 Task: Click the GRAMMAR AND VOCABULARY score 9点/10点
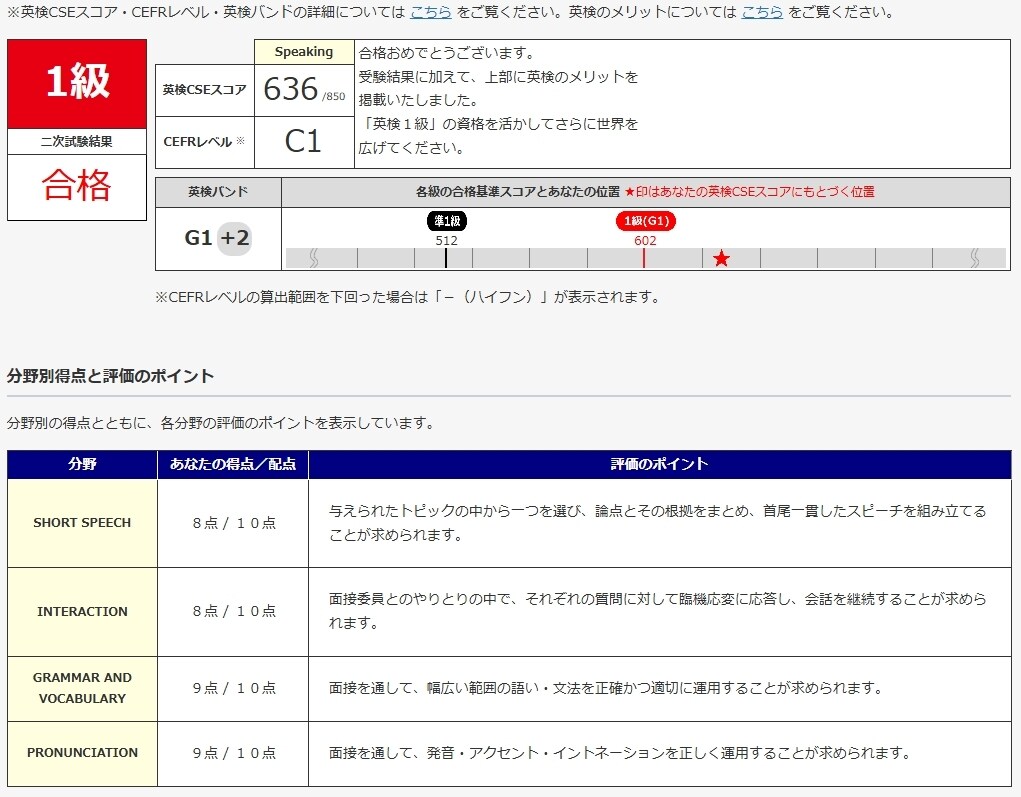234,688
